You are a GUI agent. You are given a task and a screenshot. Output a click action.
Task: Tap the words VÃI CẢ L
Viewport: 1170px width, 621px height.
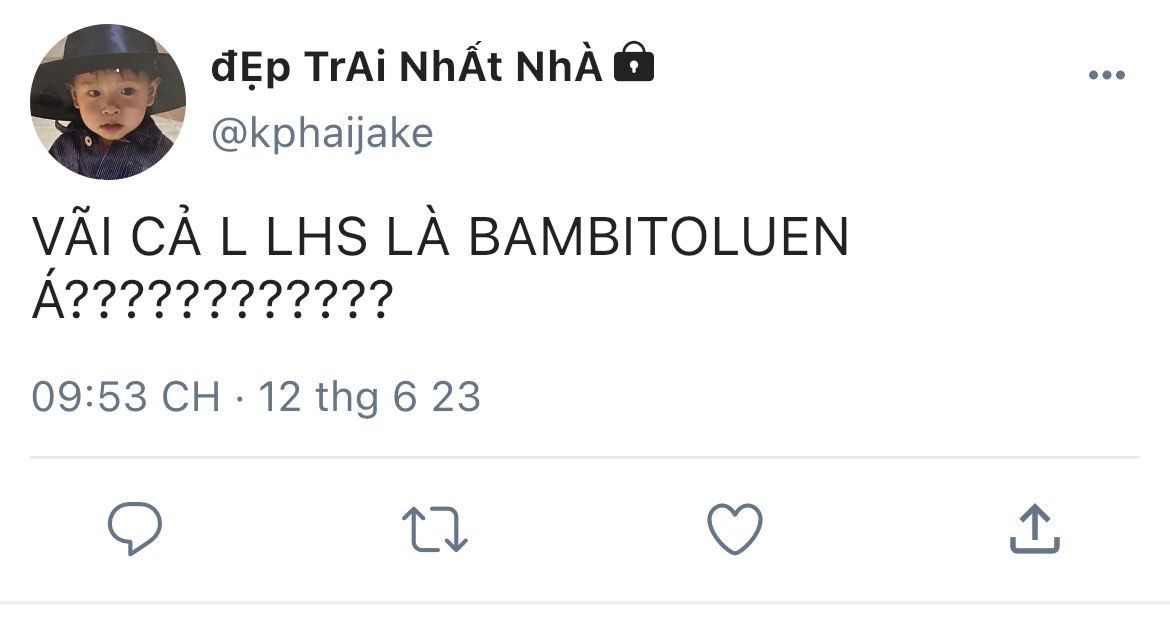click(140, 235)
